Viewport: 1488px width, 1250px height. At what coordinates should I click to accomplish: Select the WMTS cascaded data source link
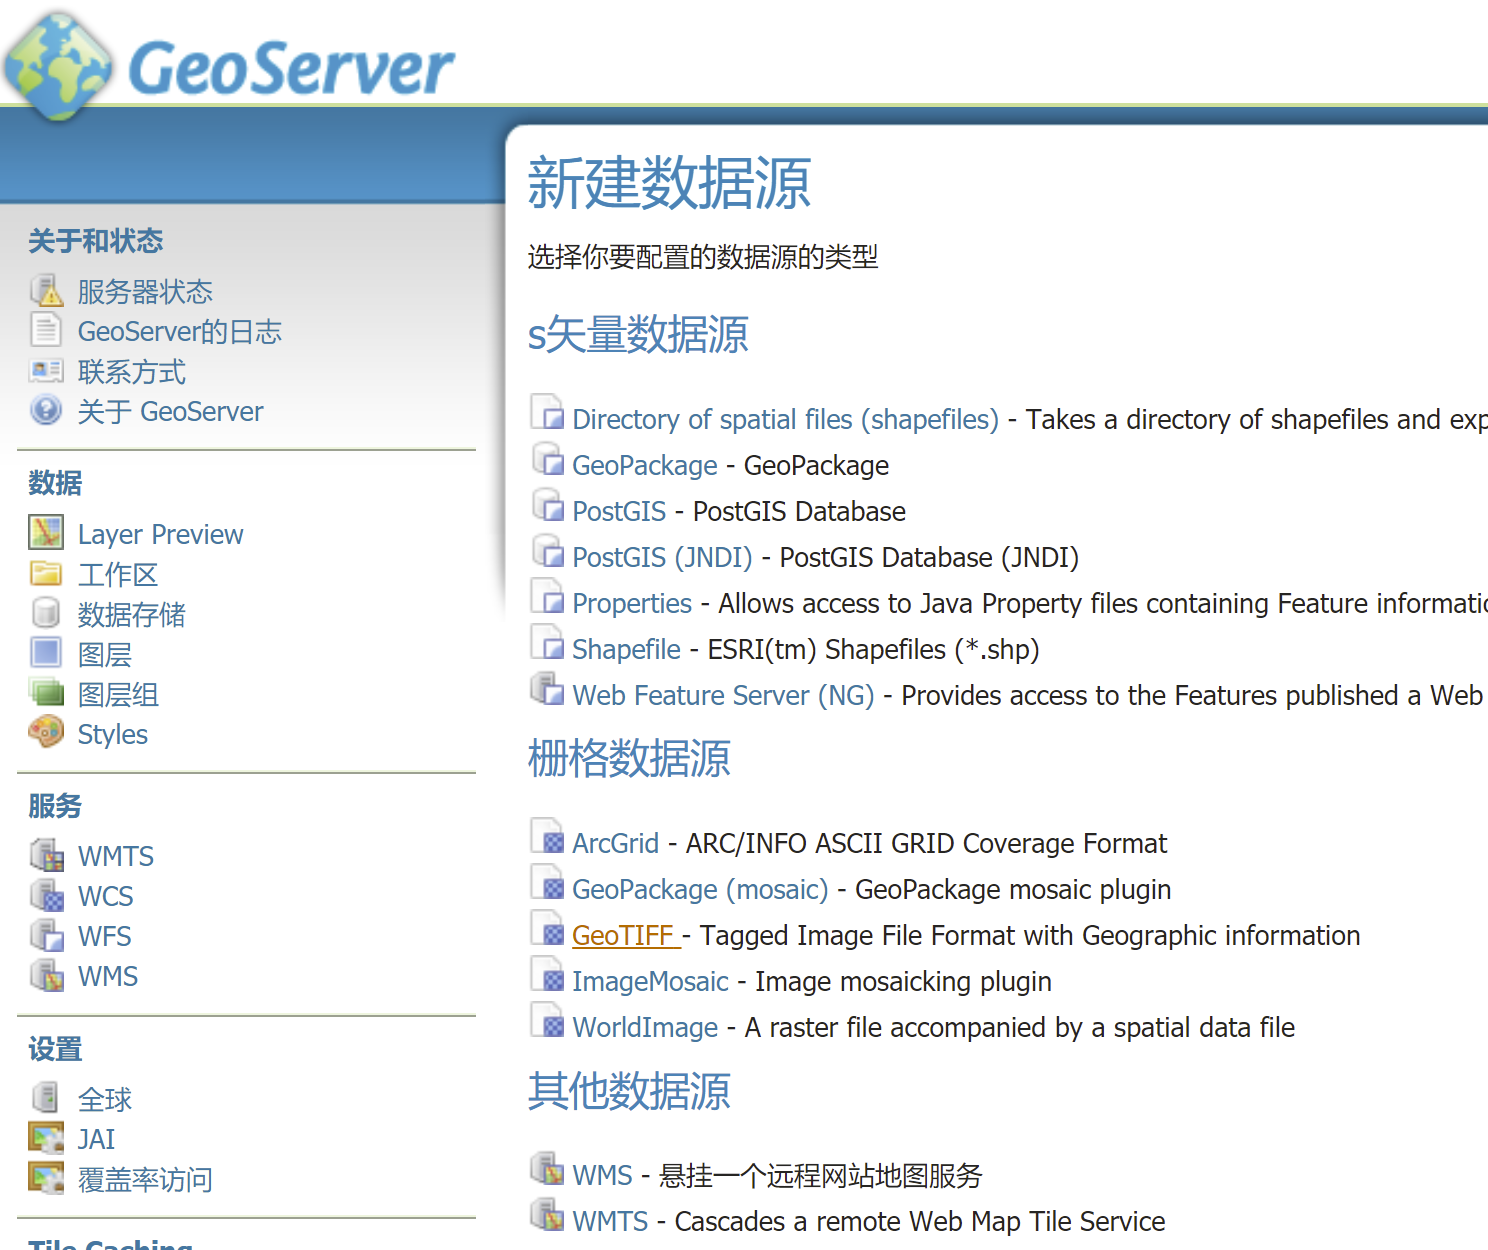(610, 1222)
